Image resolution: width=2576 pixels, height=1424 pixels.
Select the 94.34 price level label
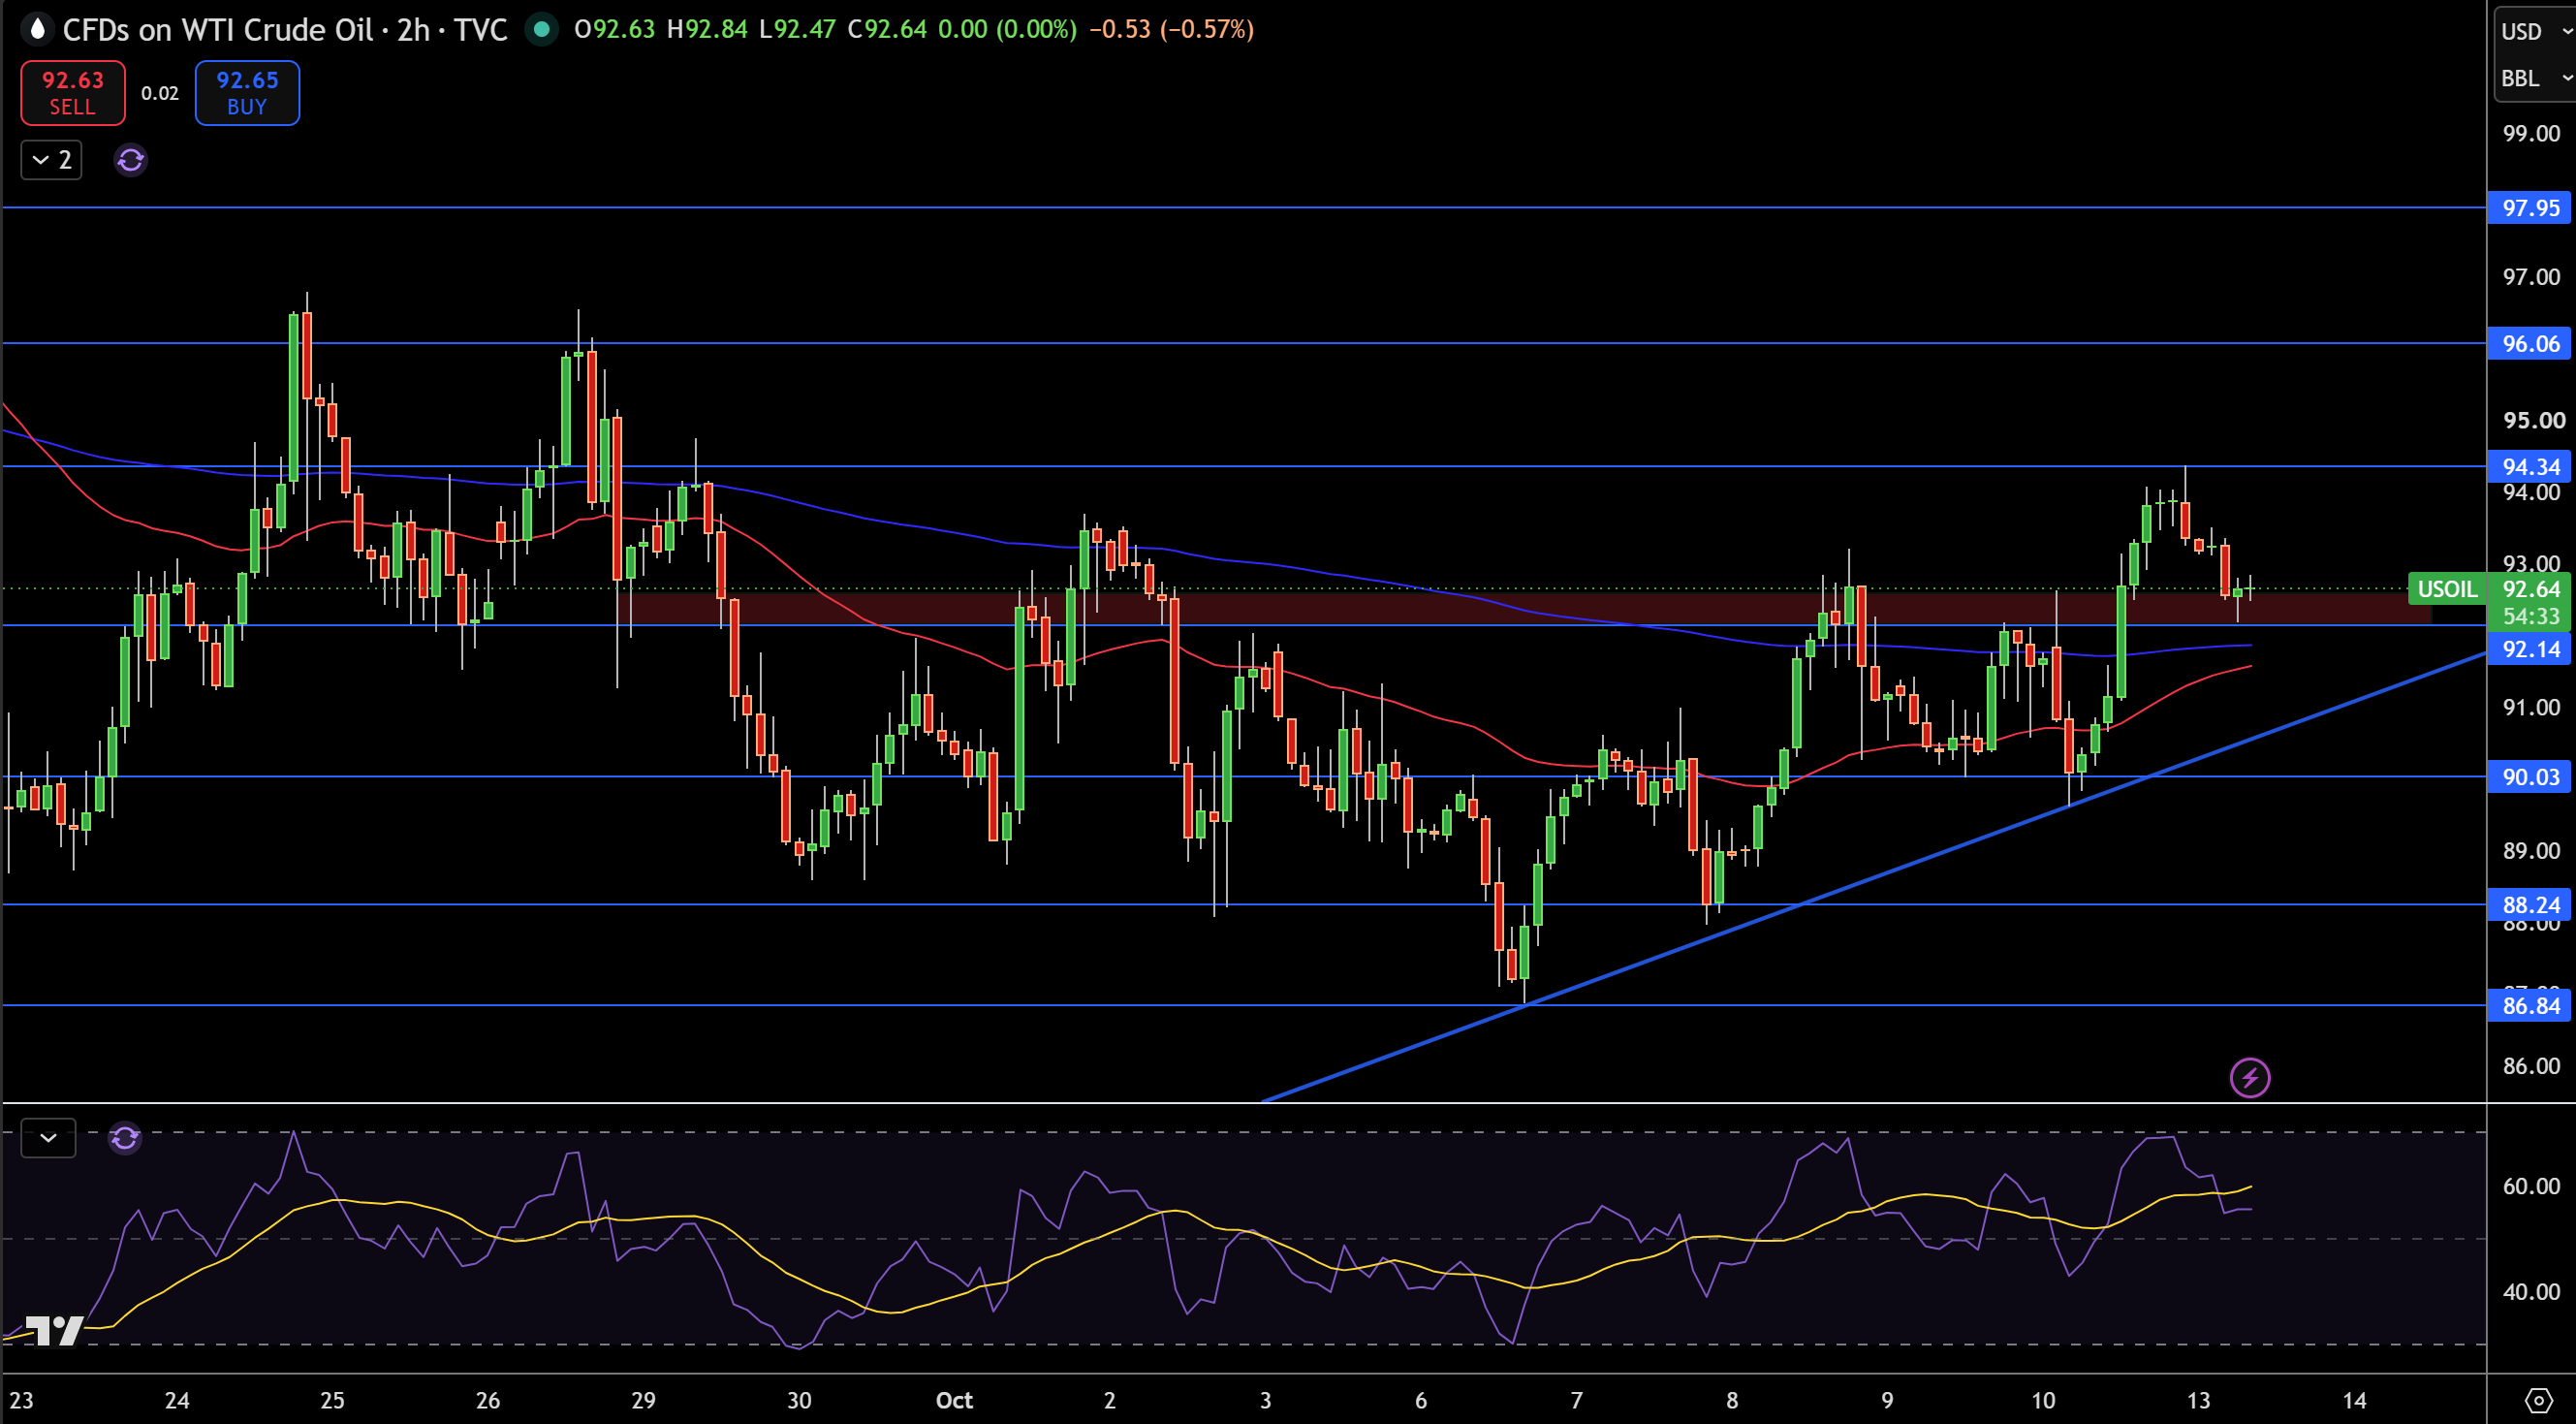pos(2531,467)
